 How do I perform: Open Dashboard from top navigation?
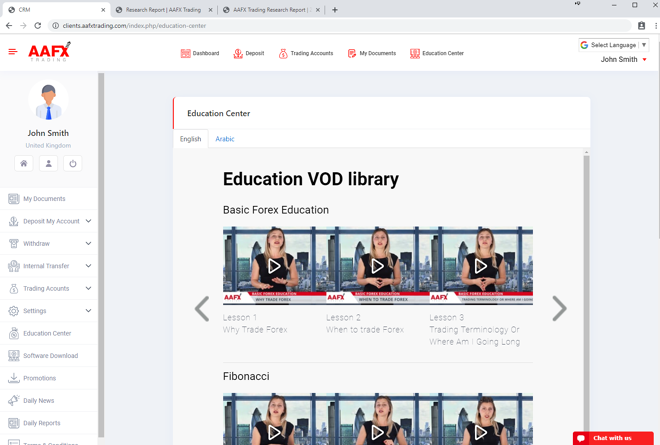point(200,53)
